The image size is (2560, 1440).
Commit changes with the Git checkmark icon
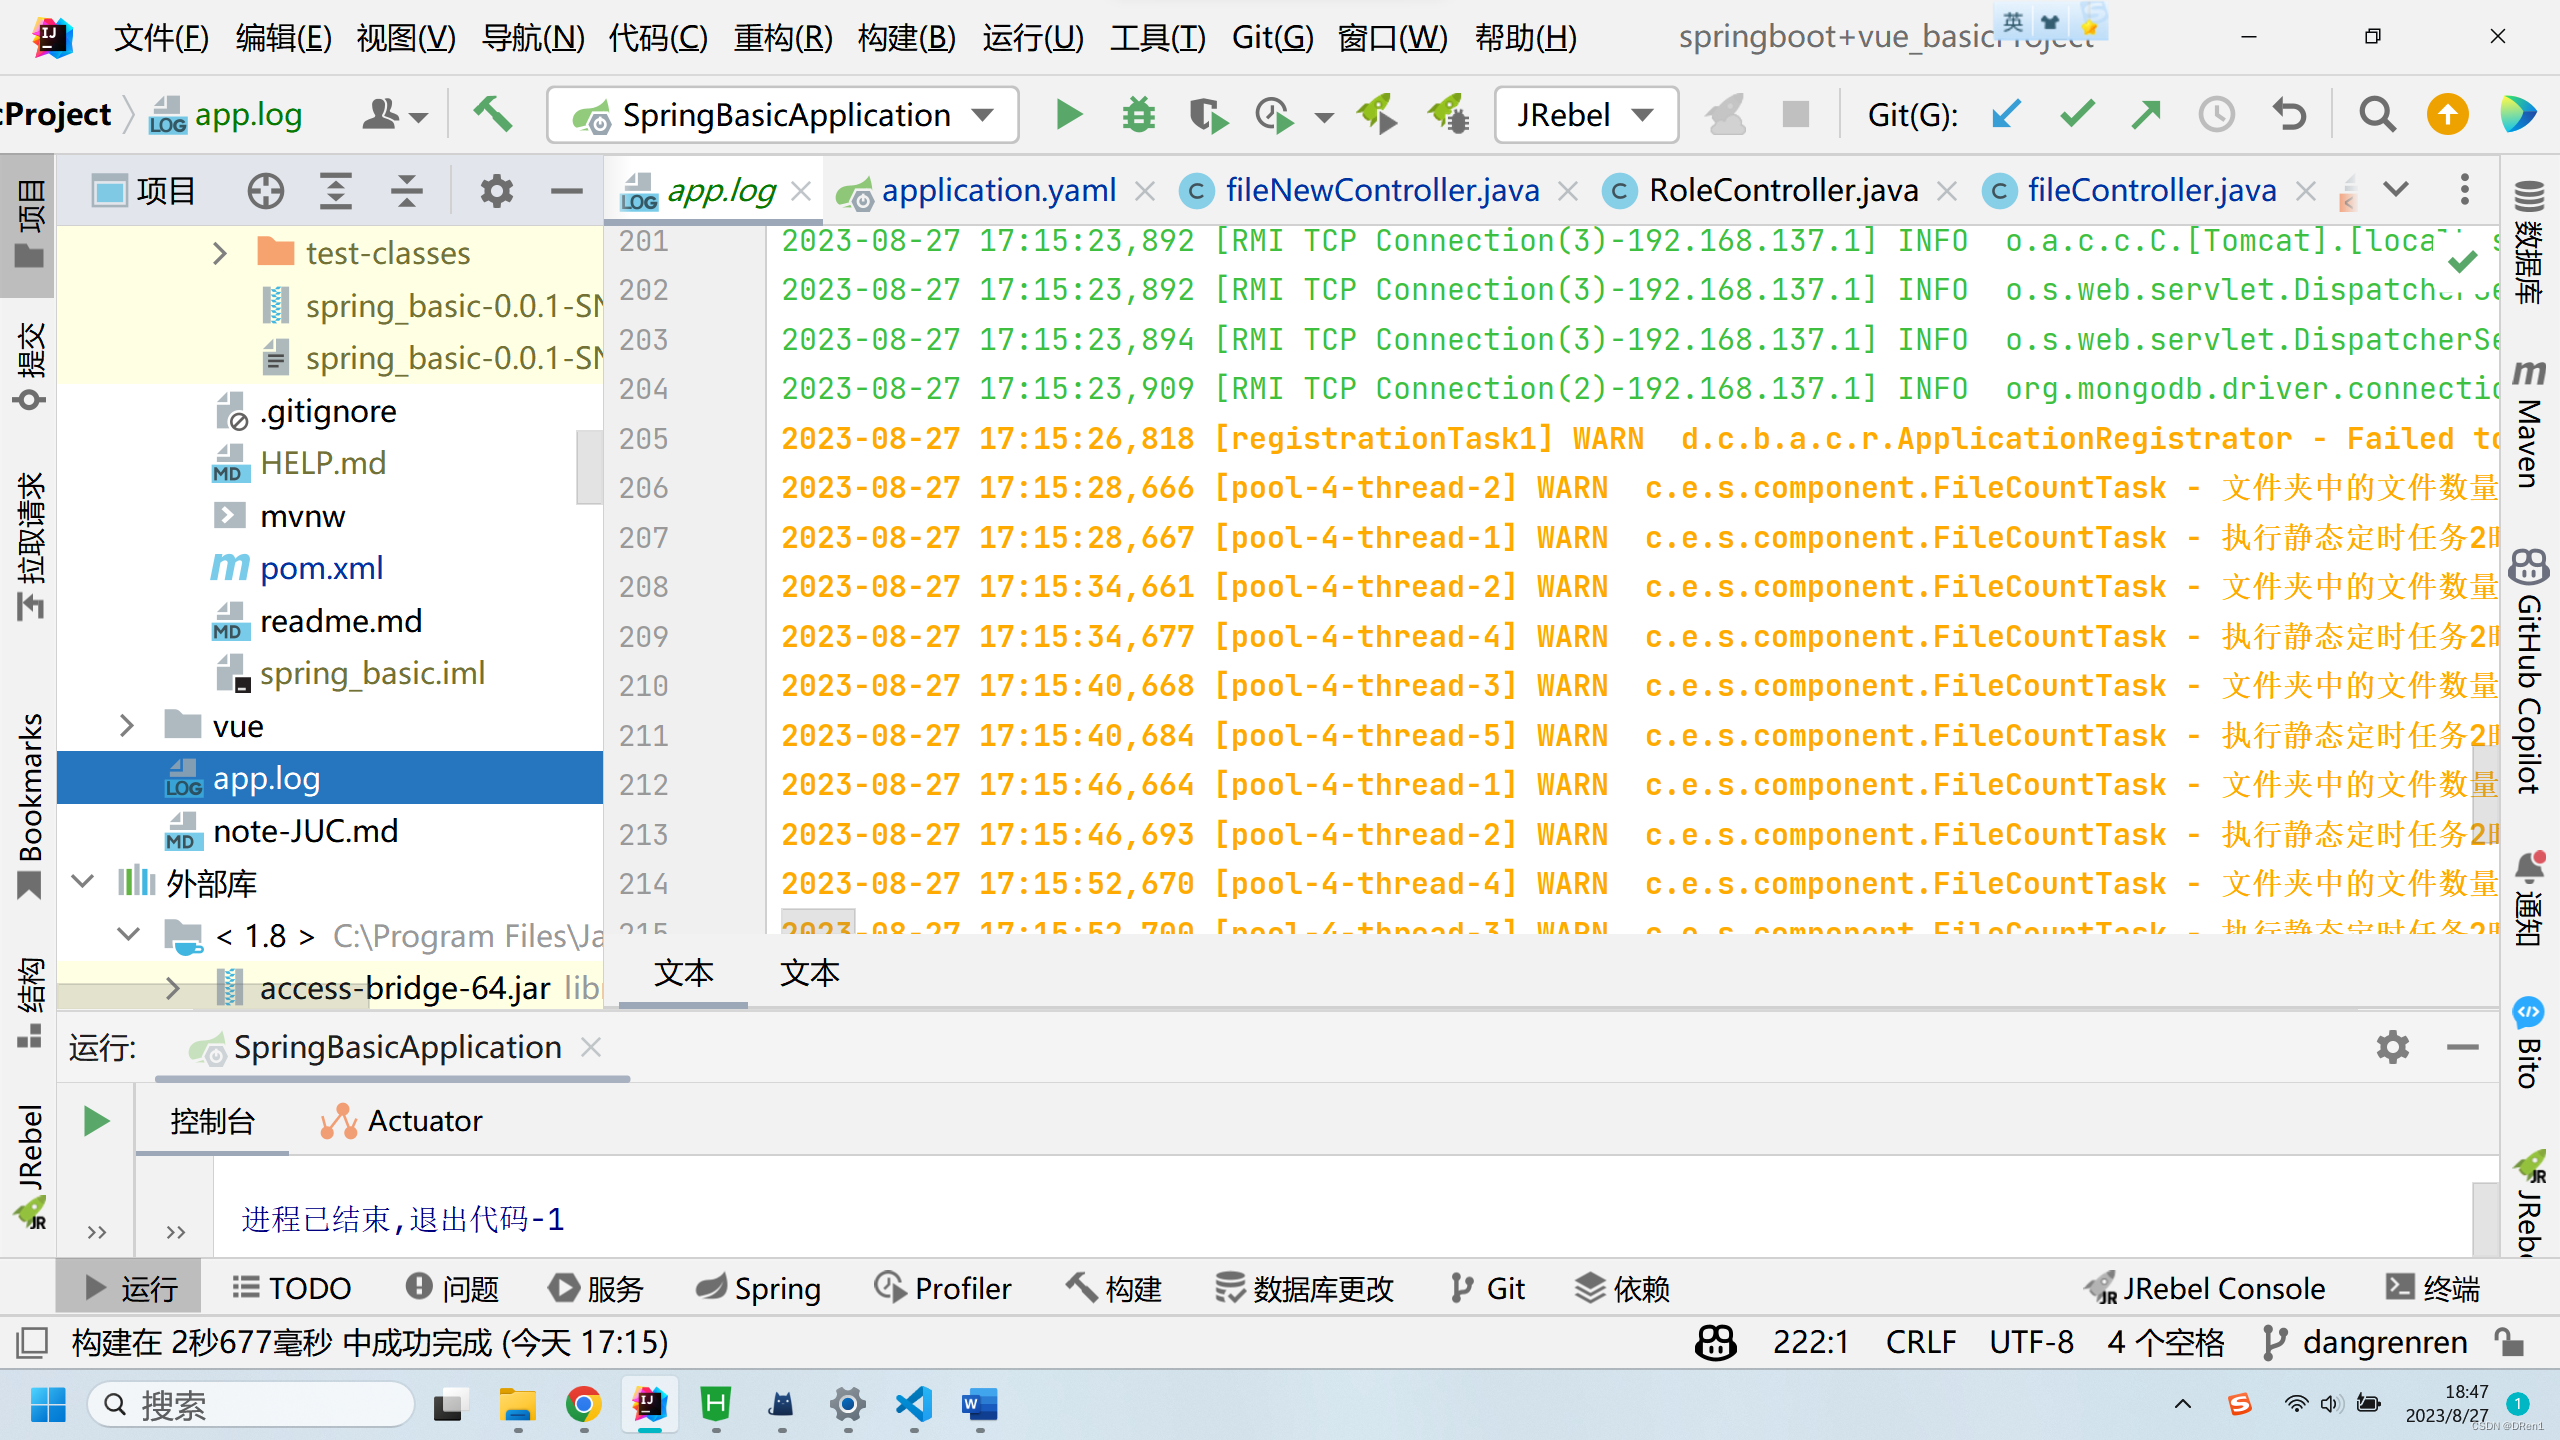pos(2075,114)
